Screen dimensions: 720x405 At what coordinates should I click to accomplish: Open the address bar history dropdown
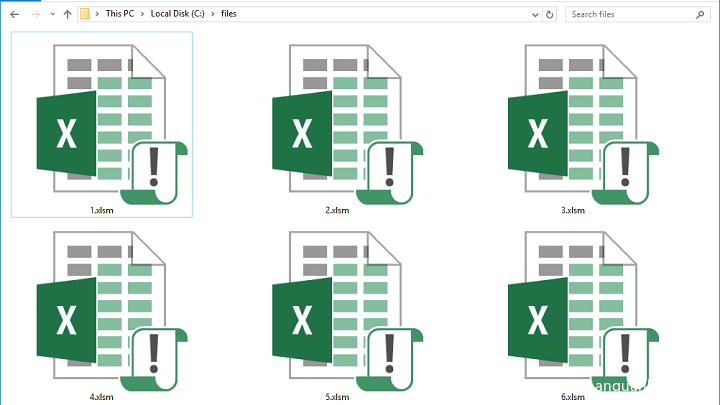(x=535, y=15)
